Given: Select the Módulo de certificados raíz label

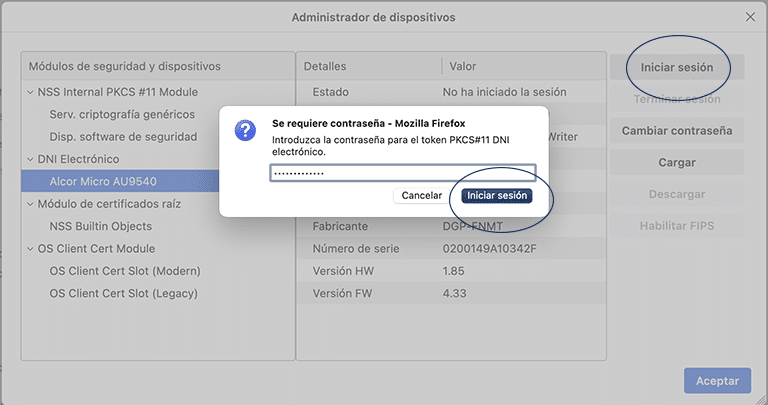Looking at the screenshot, I should tap(109, 204).
